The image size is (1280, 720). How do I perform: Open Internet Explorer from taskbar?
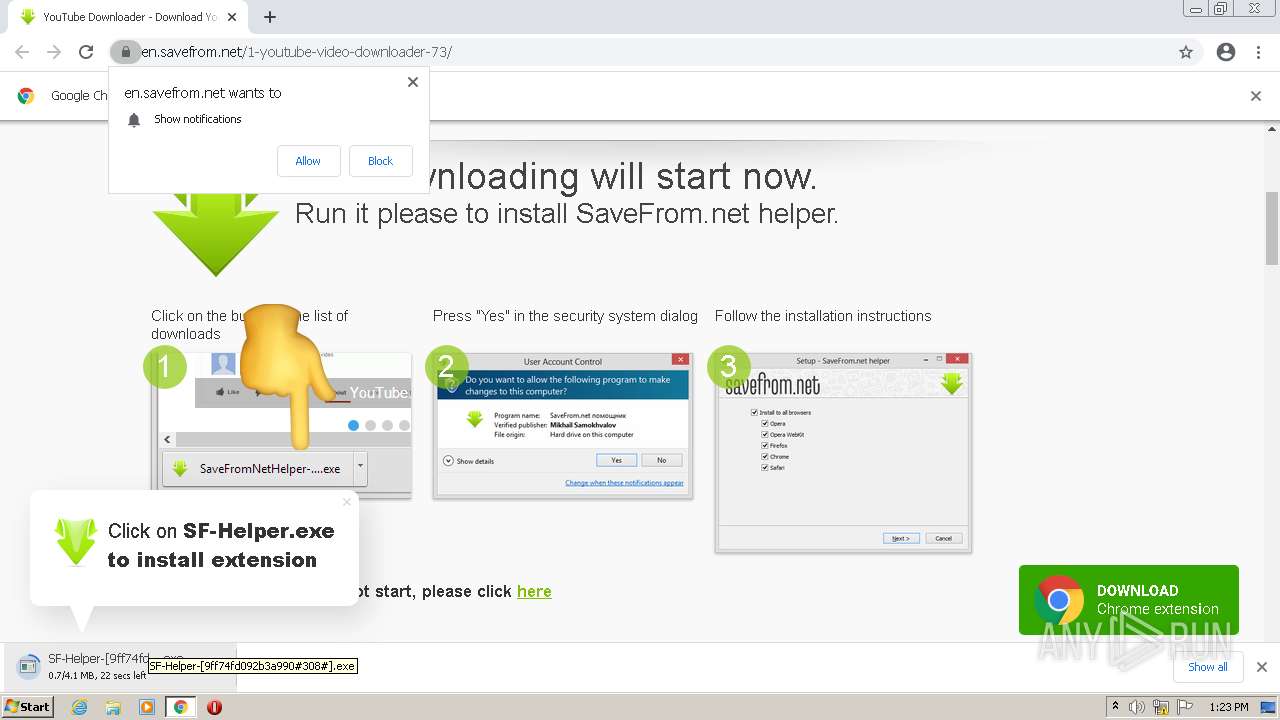point(79,707)
